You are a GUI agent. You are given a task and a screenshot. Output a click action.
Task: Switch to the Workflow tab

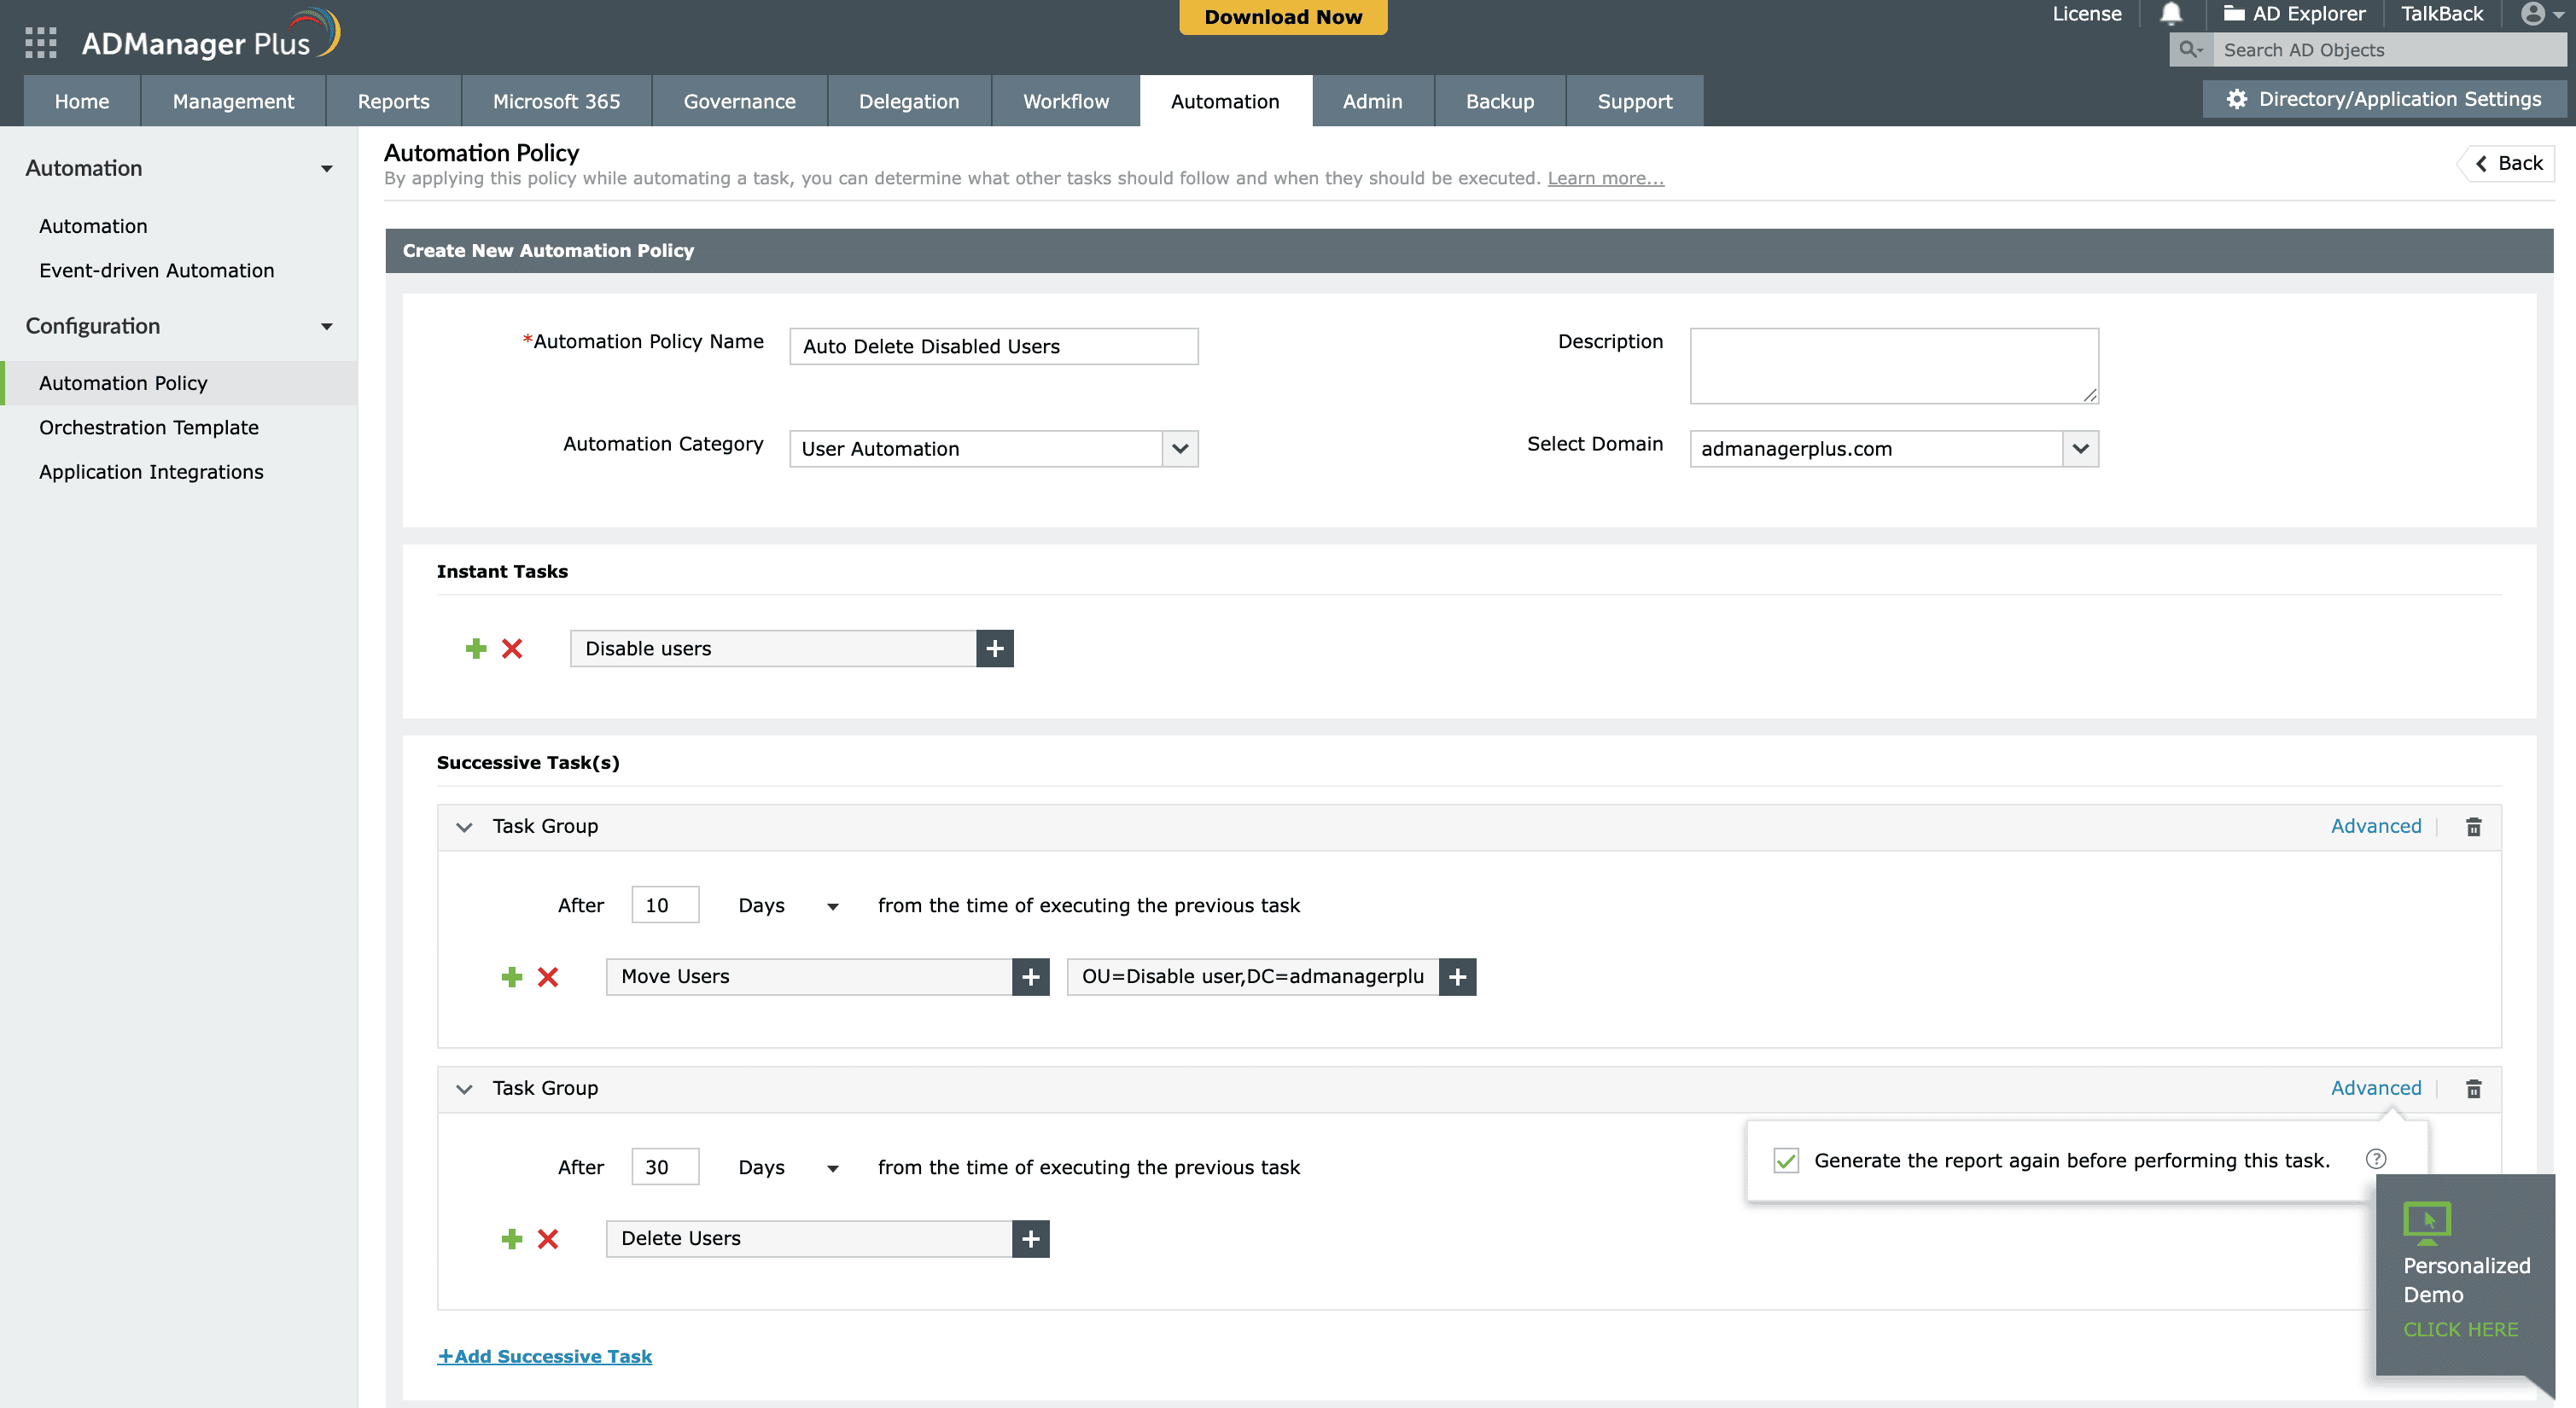coord(1065,100)
